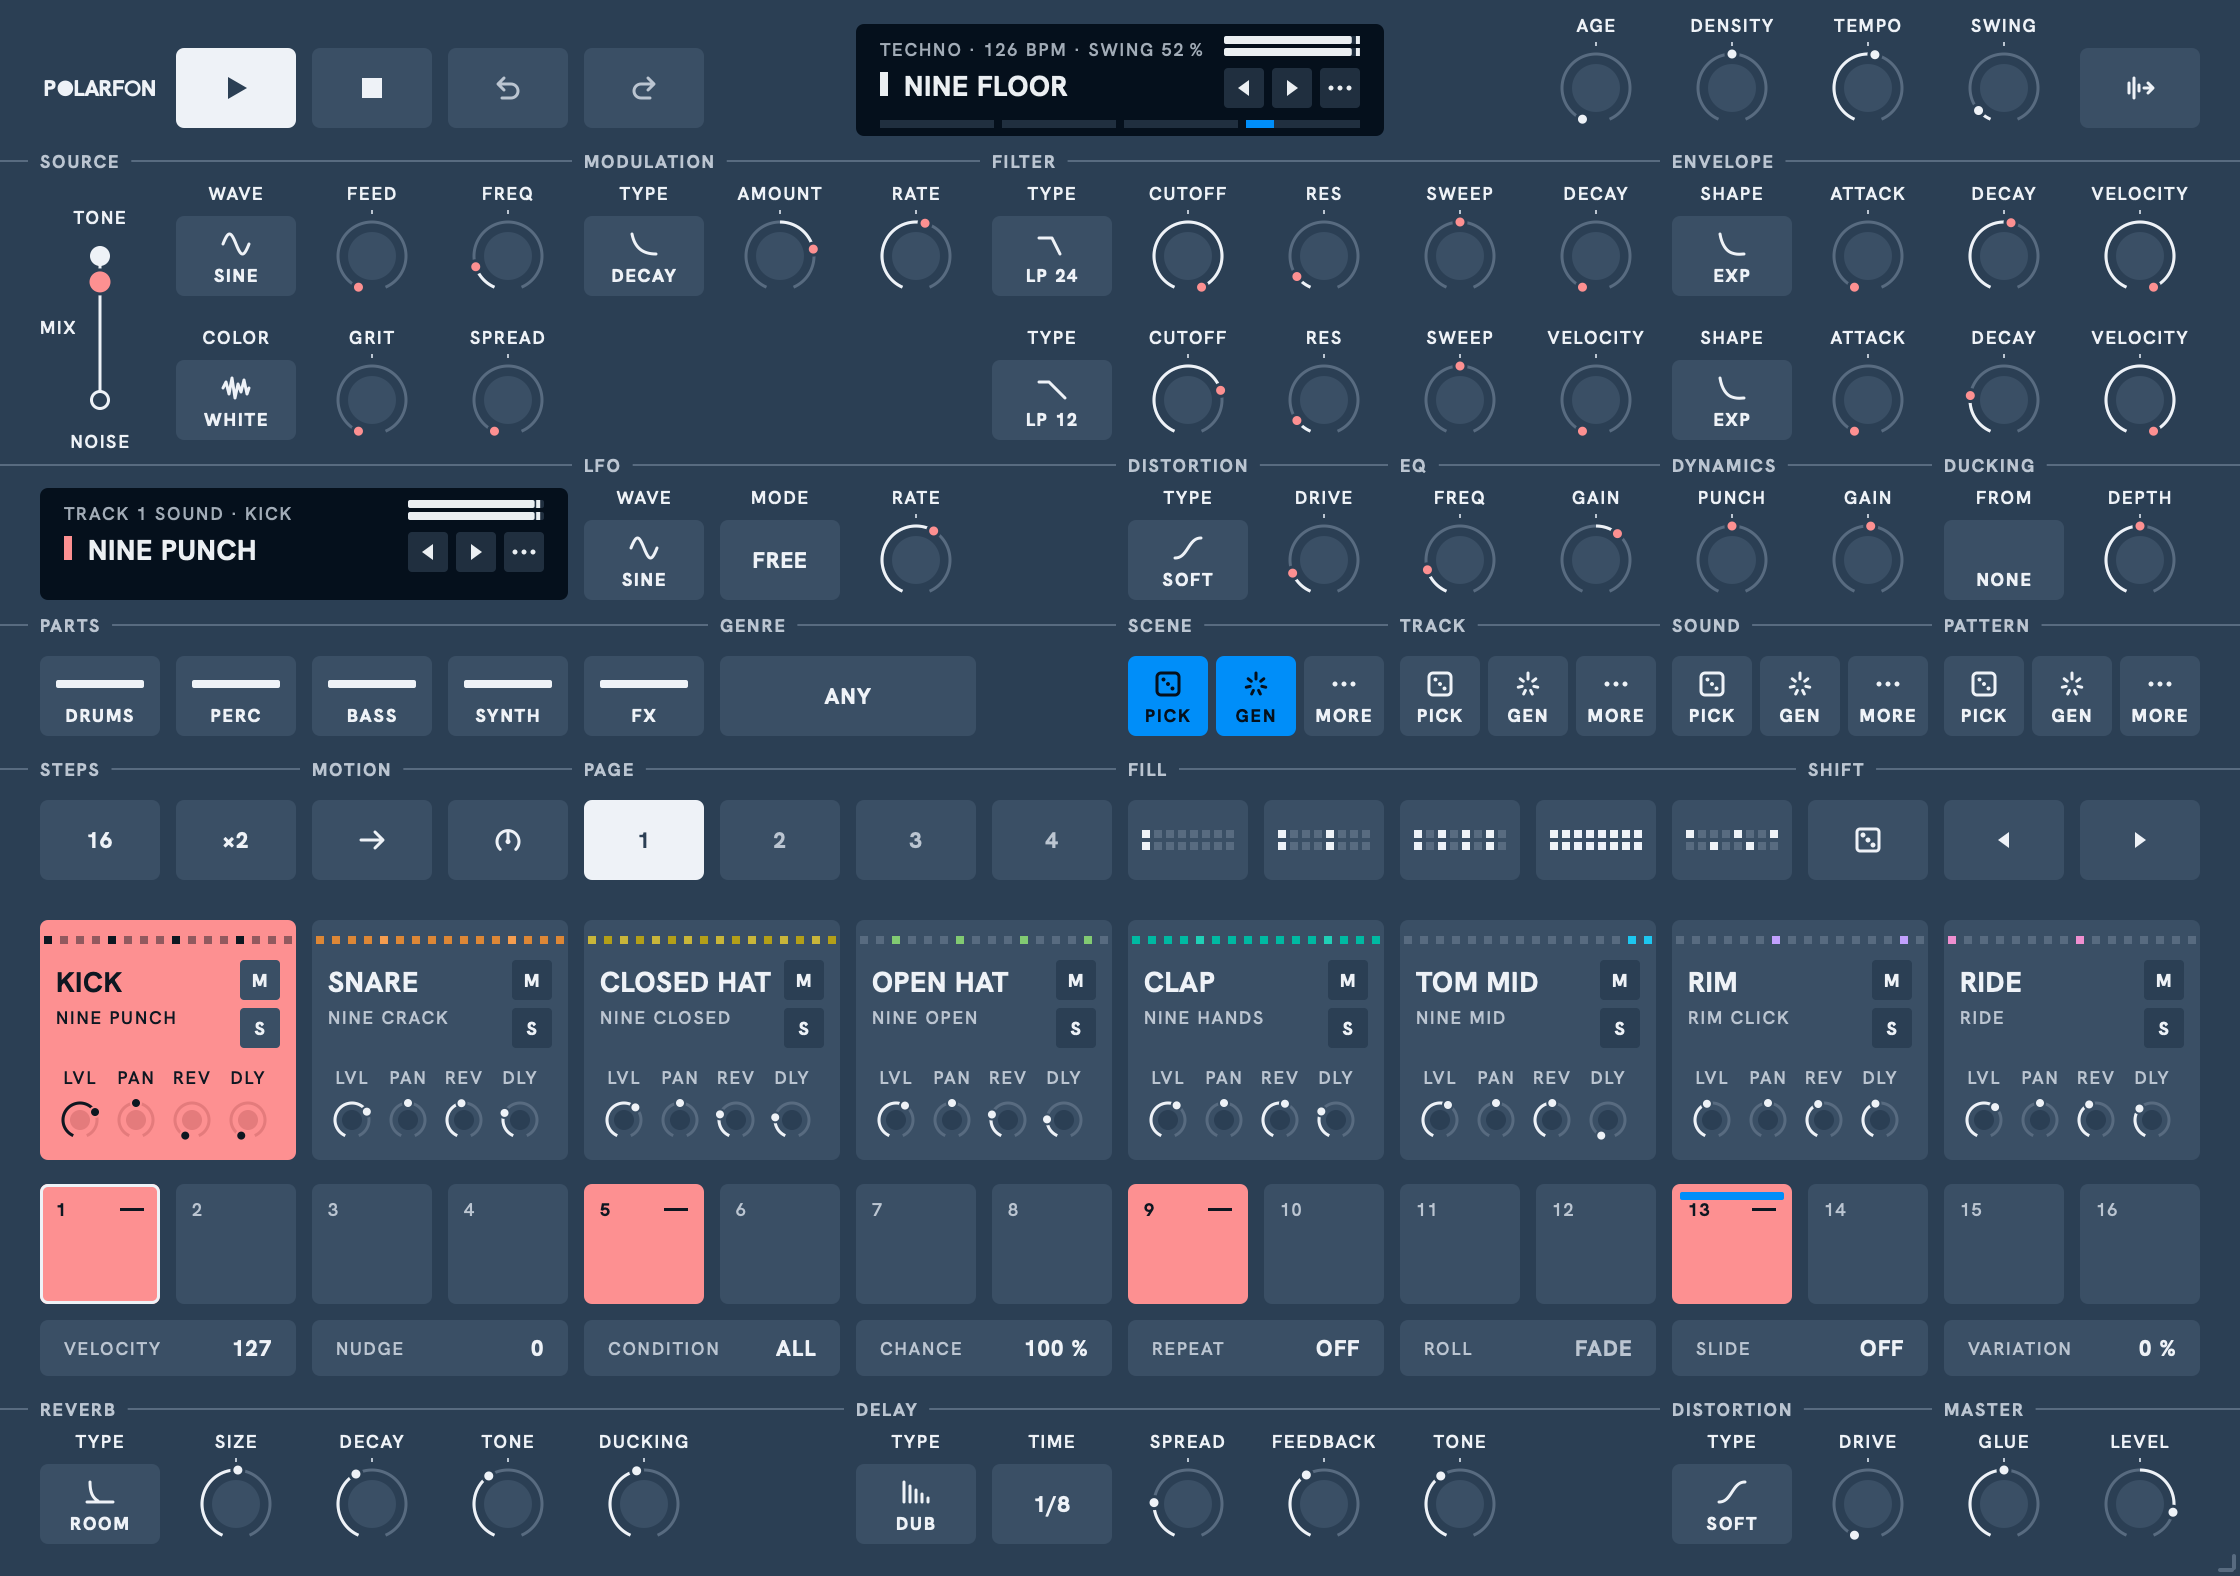Click the motion record clock icon
Viewport: 2240px width, 1576px height.
(508, 840)
